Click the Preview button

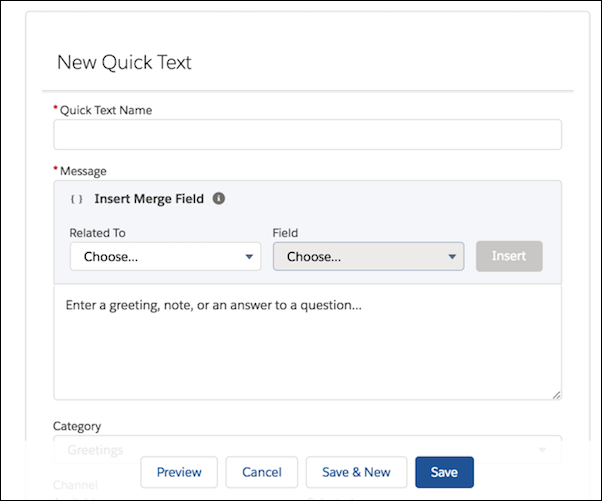[179, 472]
